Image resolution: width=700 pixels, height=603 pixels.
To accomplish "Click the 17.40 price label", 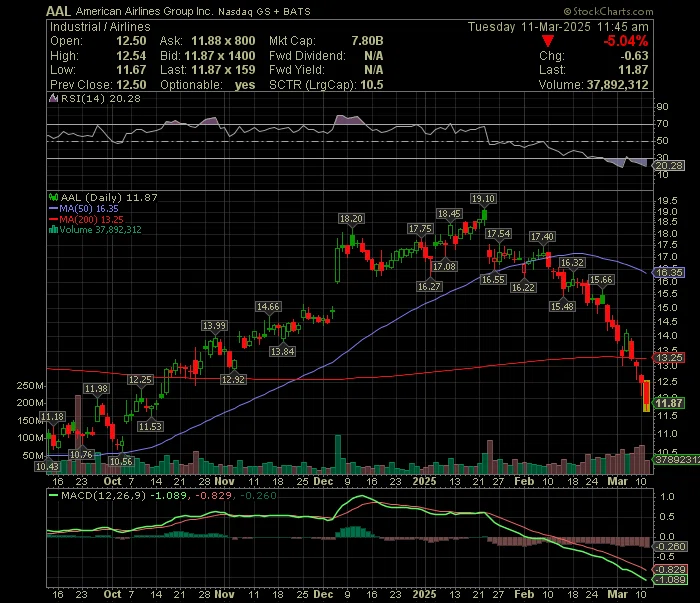I will [x=542, y=237].
